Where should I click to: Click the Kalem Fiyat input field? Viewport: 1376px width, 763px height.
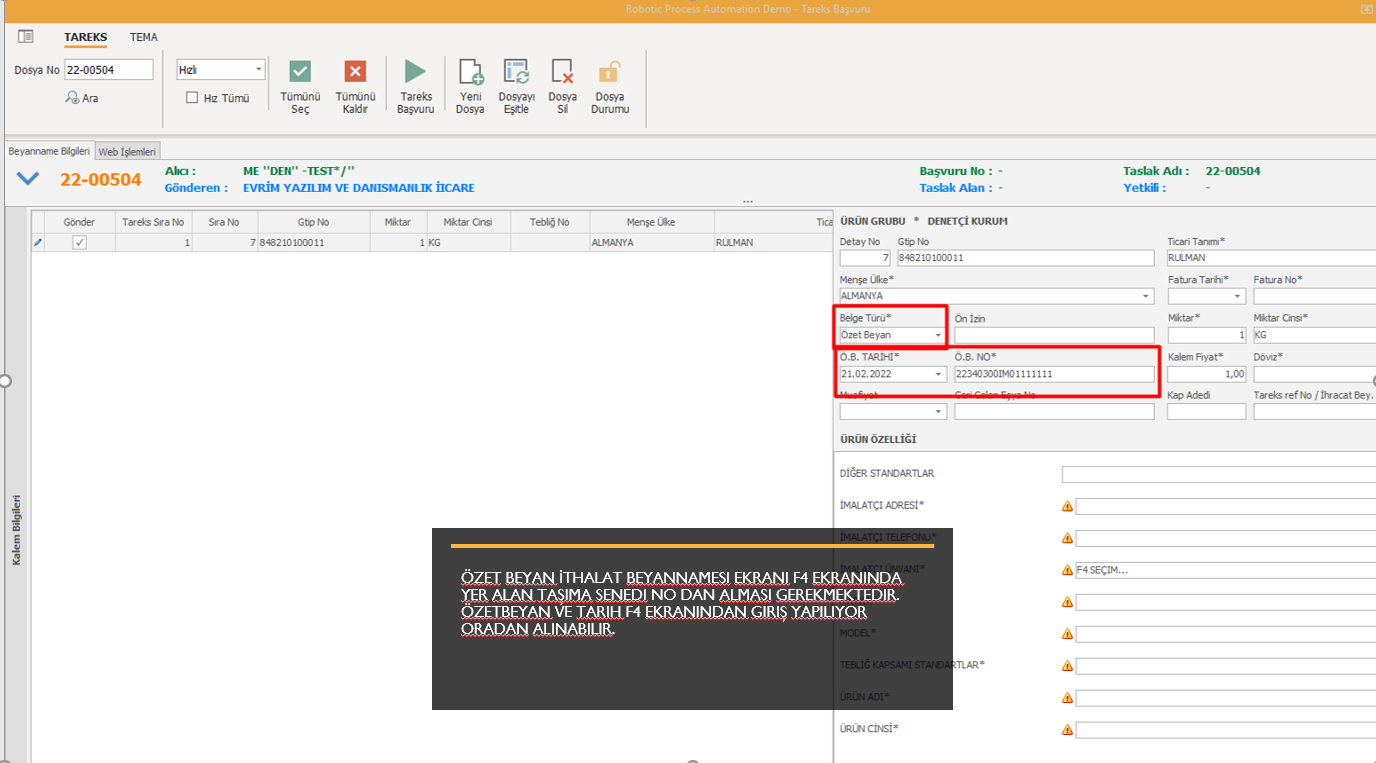tap(1207, 374)
